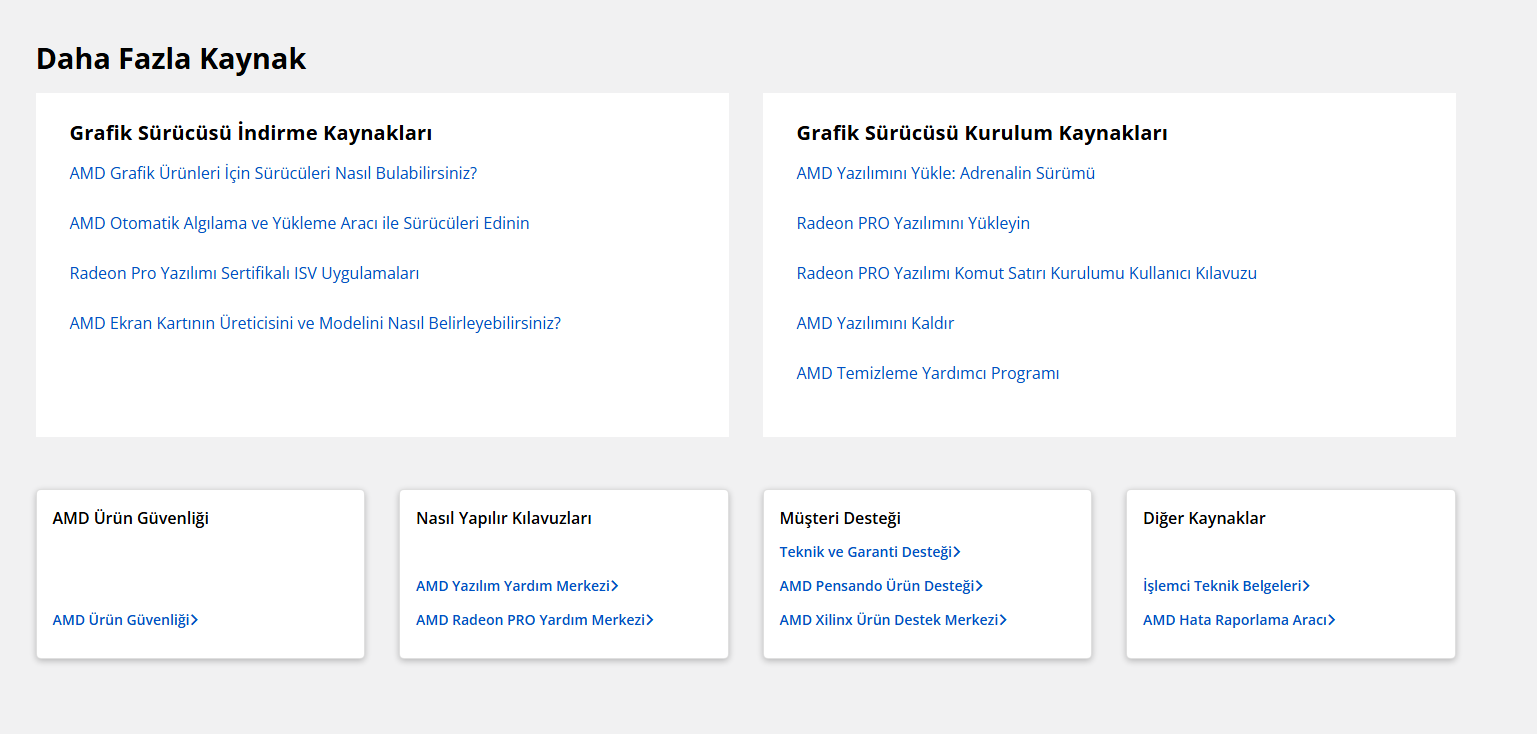Open Radeon PRO Komut Satırı Kurulumu Kılavuzu
This screenshot has width=1537, height=734.
1026,273
